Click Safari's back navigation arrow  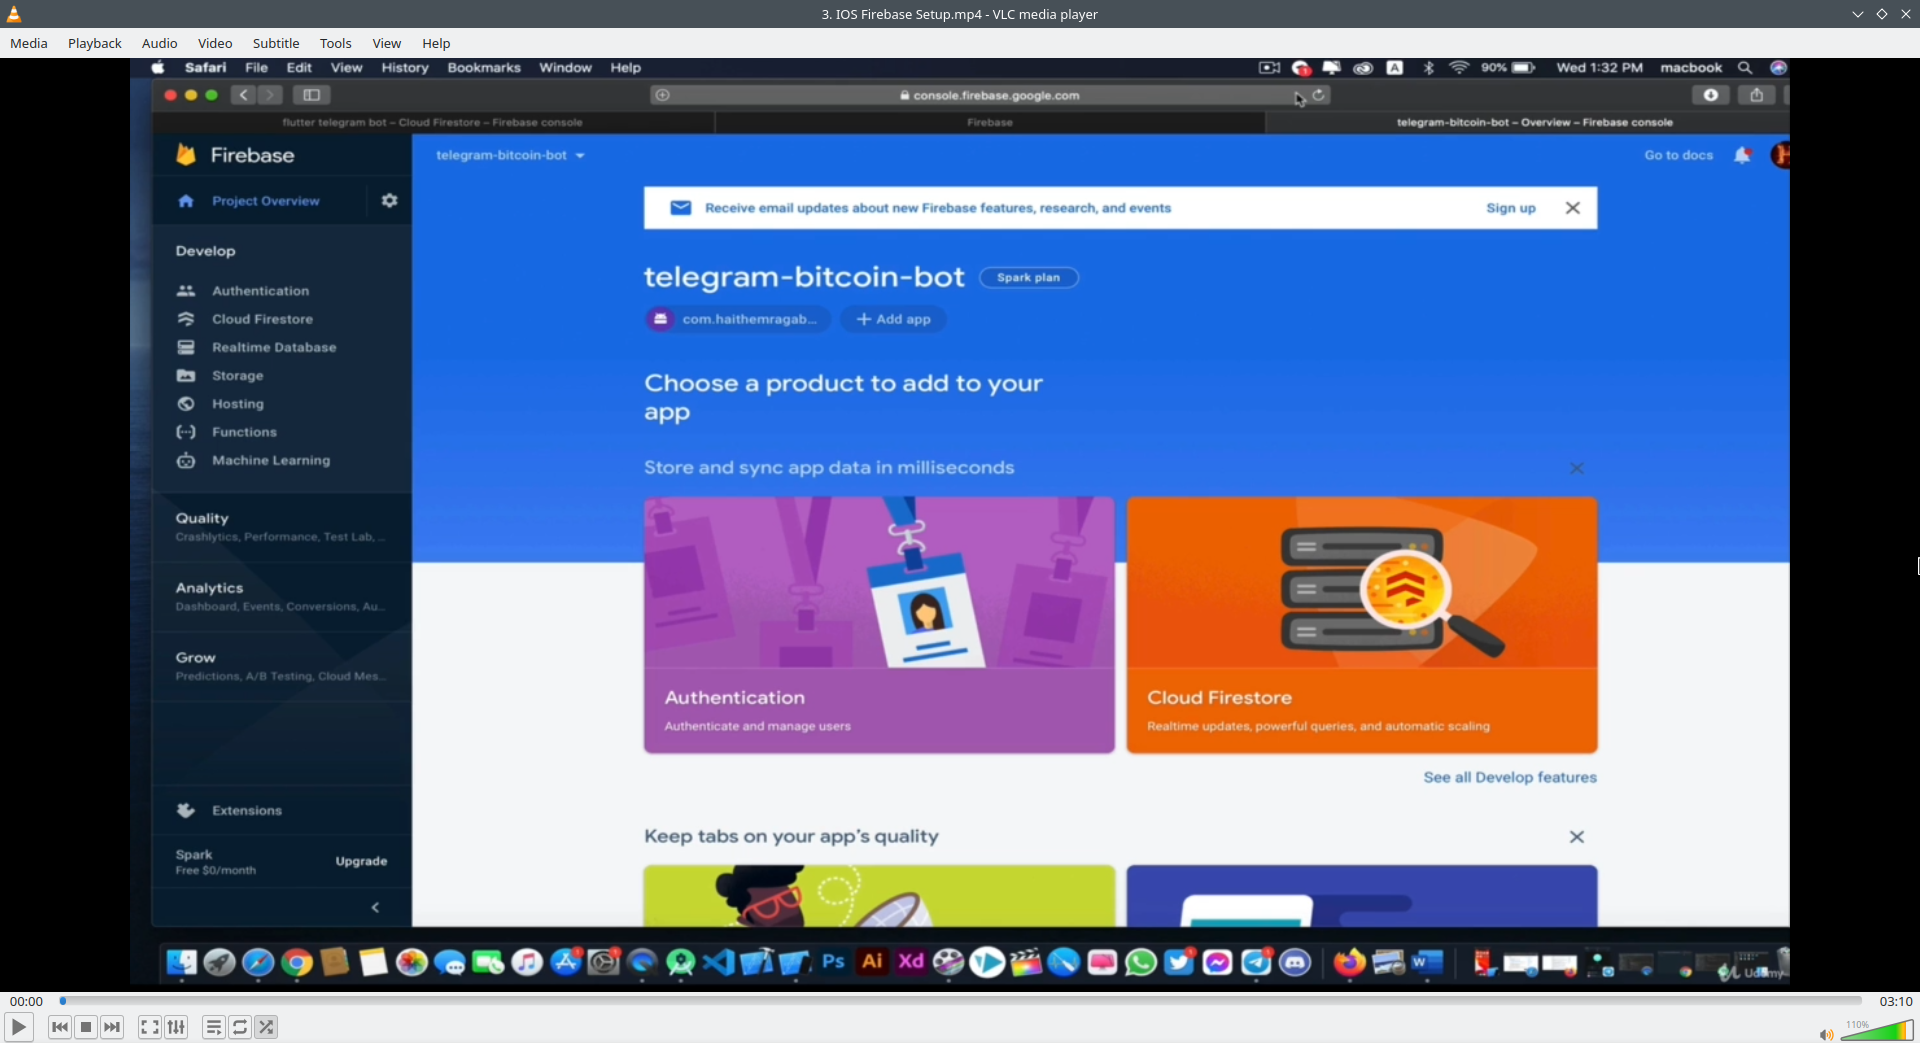(x=244, y=95)
